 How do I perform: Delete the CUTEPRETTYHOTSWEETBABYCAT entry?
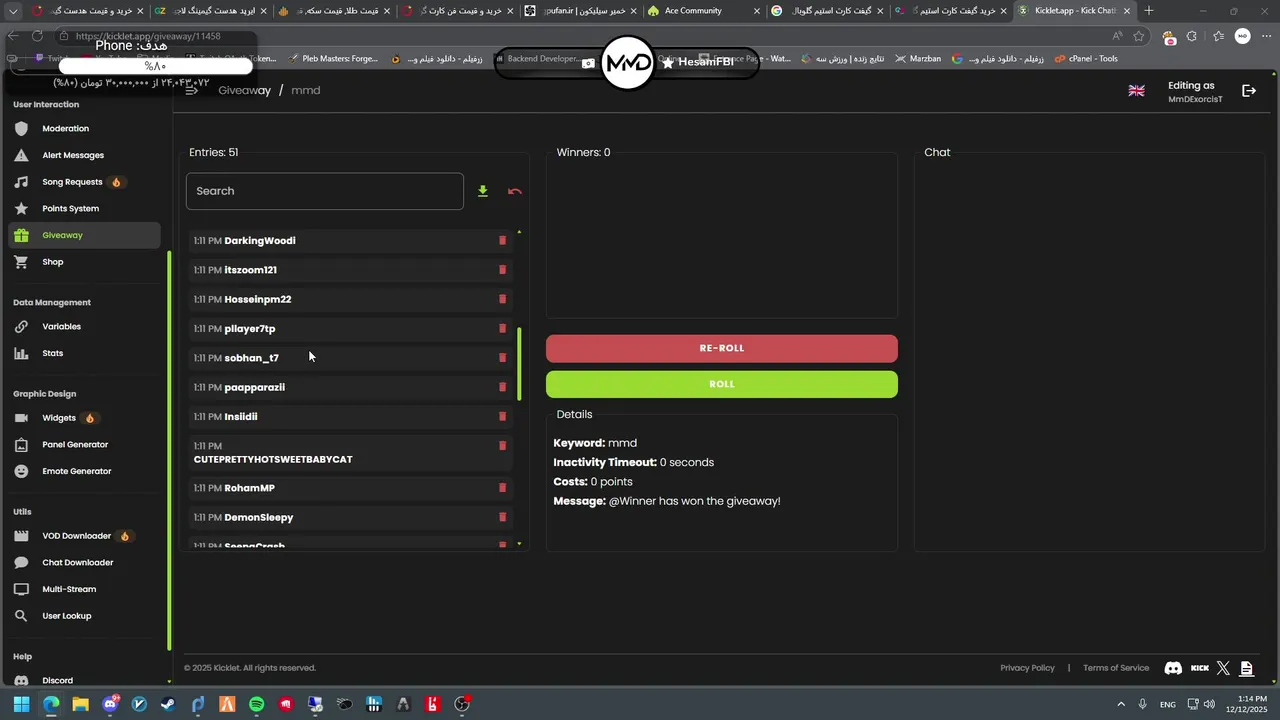(x=502, y=446)
